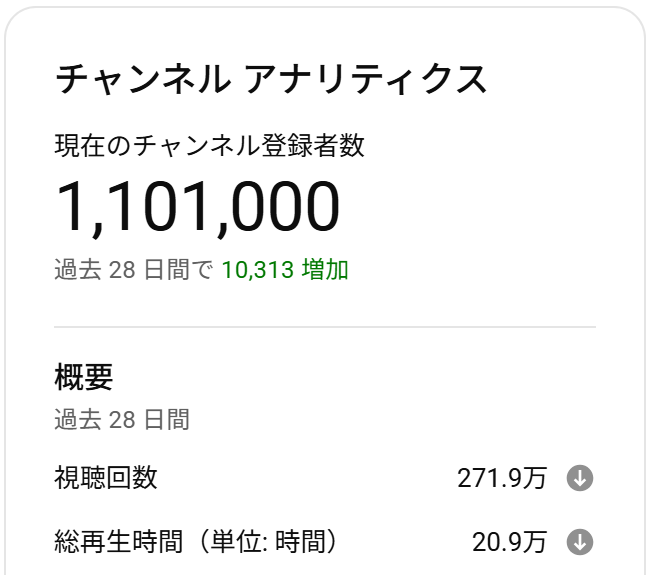Click the green 10,313 number
The image size is (657, 575).
pos(257,269)
